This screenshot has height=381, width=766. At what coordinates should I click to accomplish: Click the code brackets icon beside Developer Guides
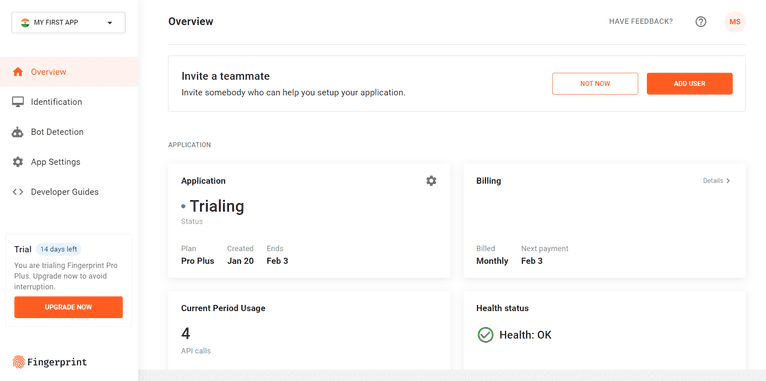tap(18, 192)
